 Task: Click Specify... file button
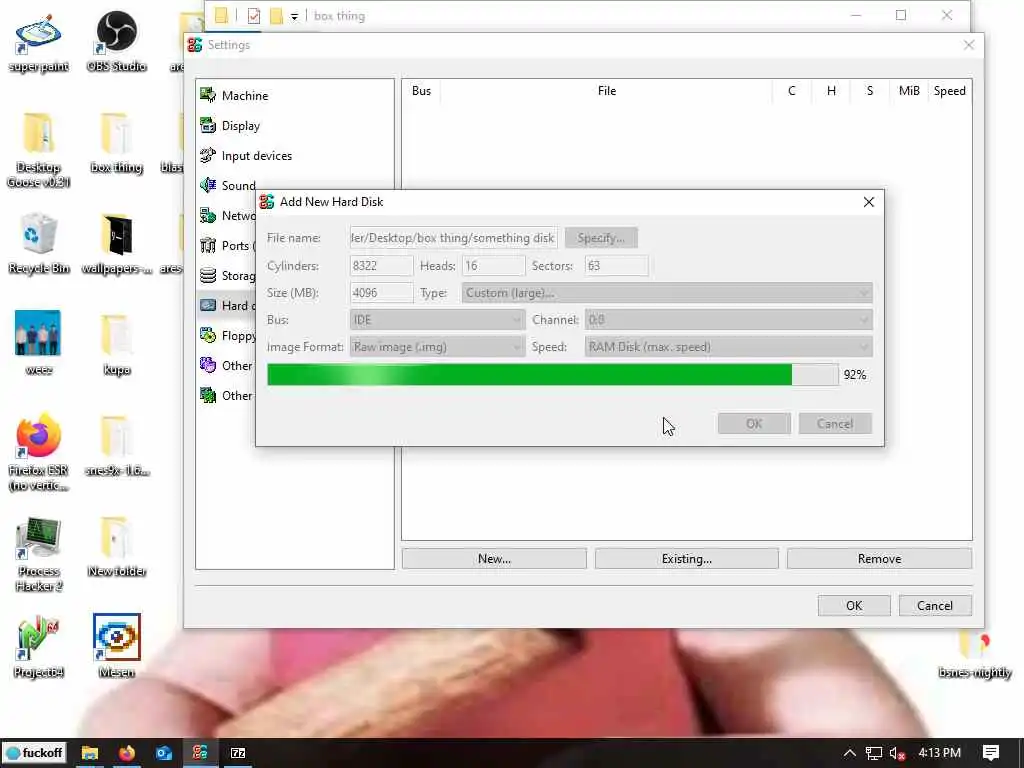coord(601,238)
